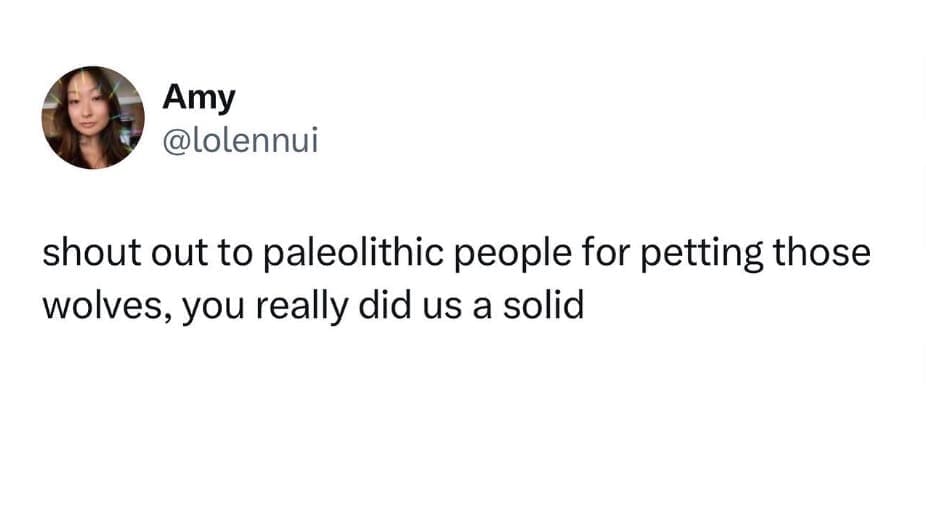This screenshot has width=926, height=530.
Task: Click the word "shout" in the tweet
Action: coord(87,254)
